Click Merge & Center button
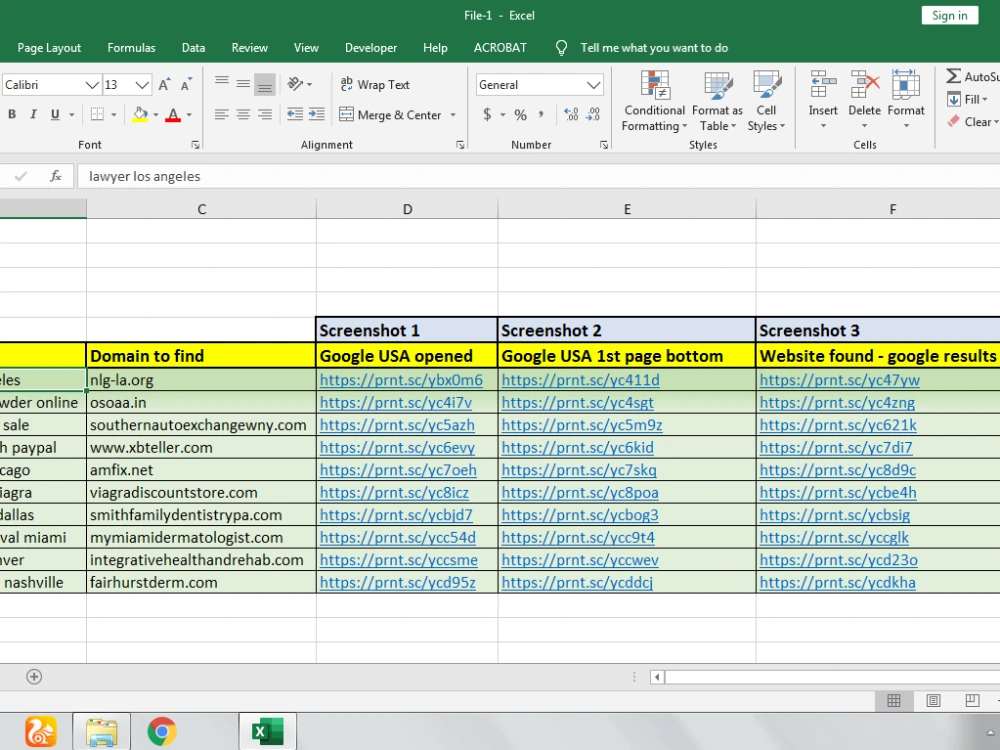1000x750 pixels. [x=390, y=115]
